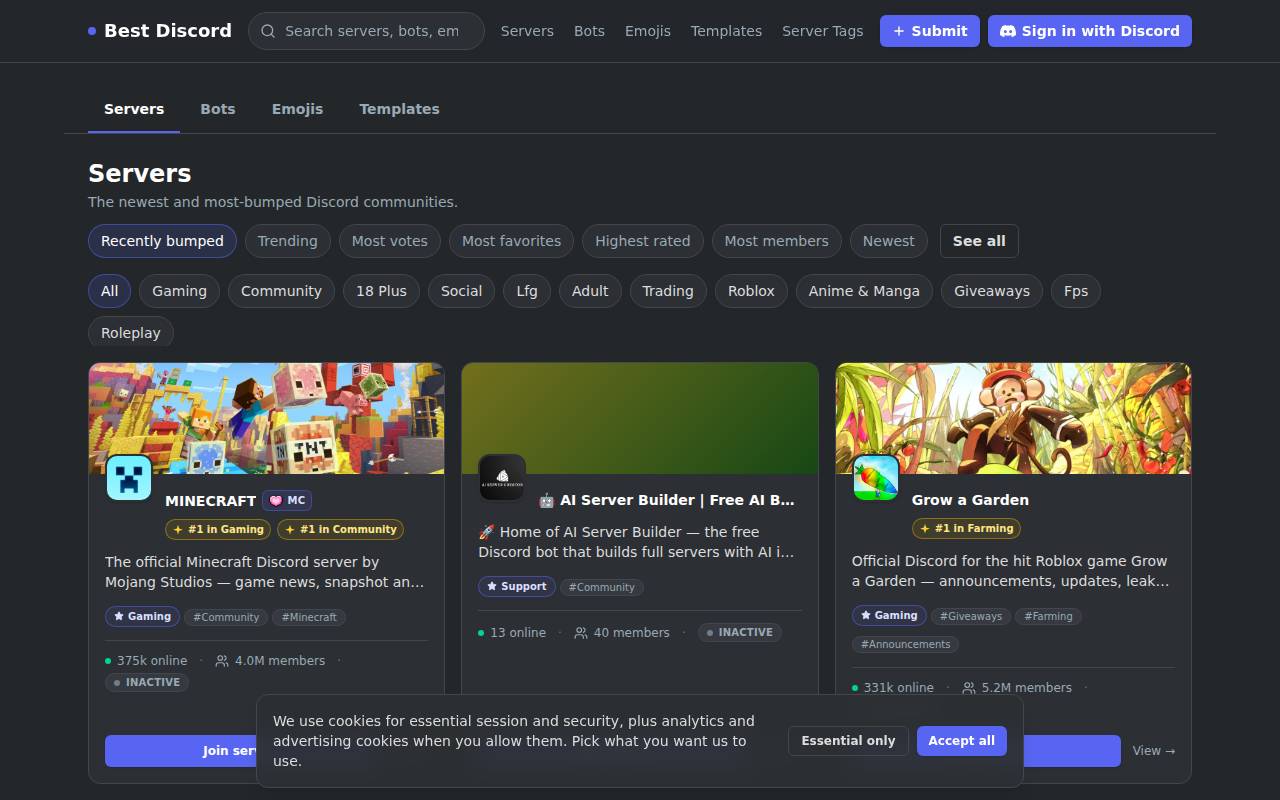Switch to the Bots tab
Screen dimensions: 1280x800
pyautogui.click(x=218, y=109)
